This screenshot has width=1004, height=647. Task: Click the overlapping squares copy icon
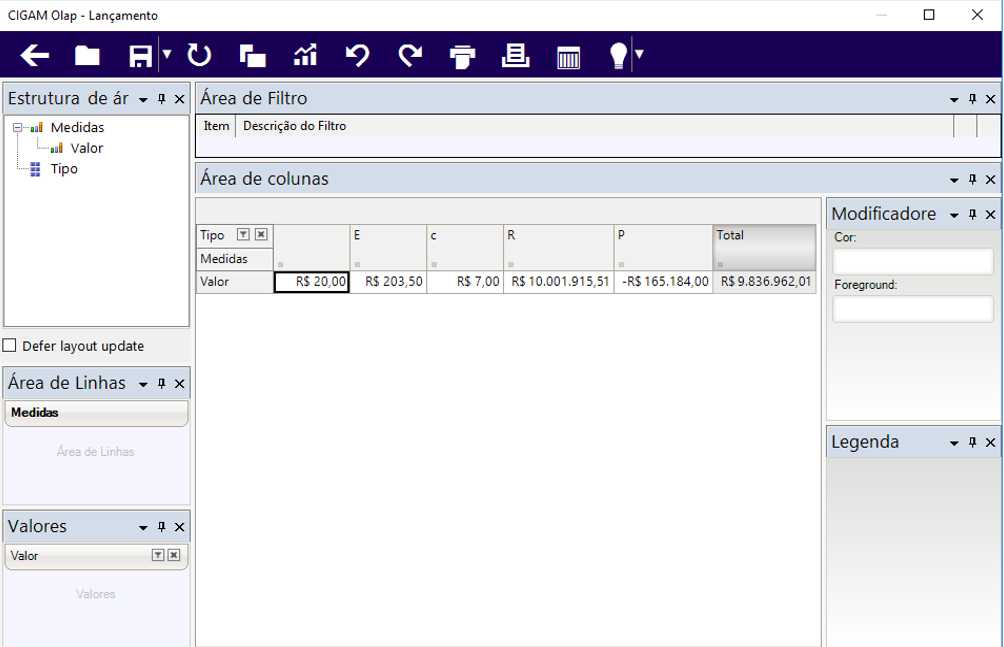tap(252, 56)
